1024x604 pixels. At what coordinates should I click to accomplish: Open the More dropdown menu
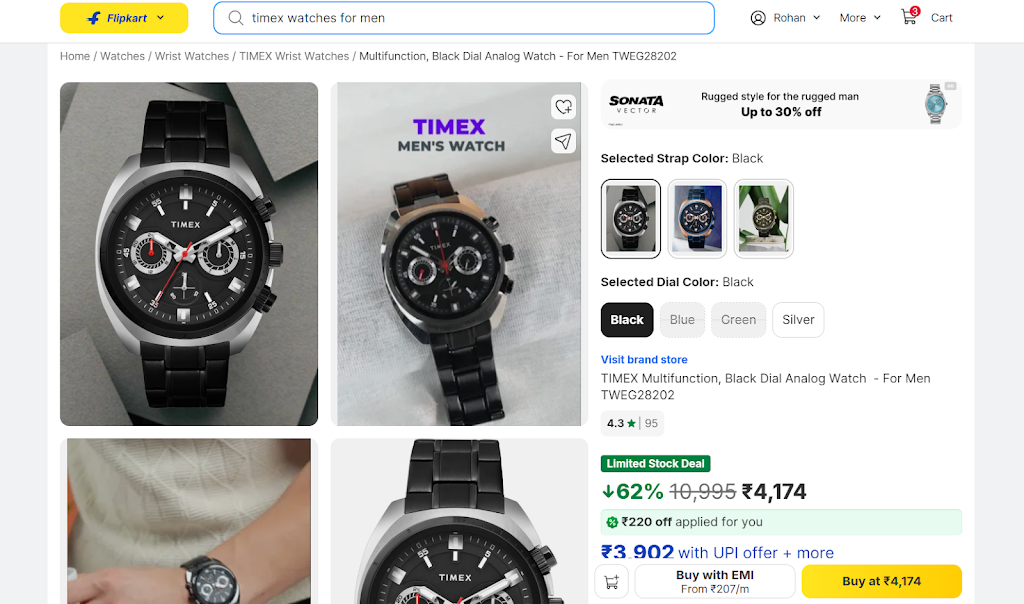click(x=860, y=18)
